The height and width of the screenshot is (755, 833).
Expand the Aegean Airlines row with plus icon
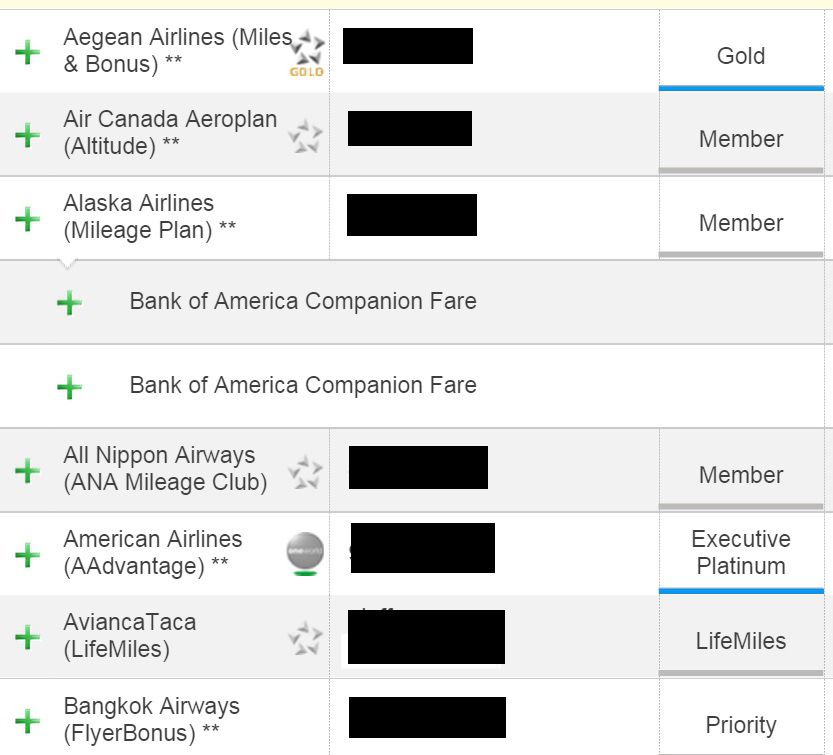tap(28, 52)
